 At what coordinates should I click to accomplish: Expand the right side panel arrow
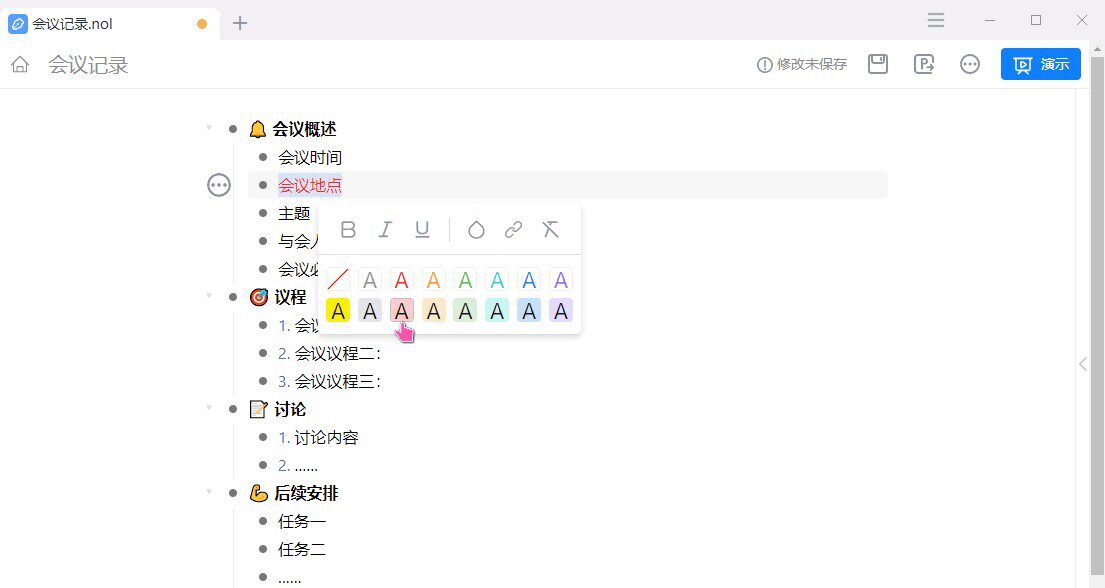(x=1083, y=364)
